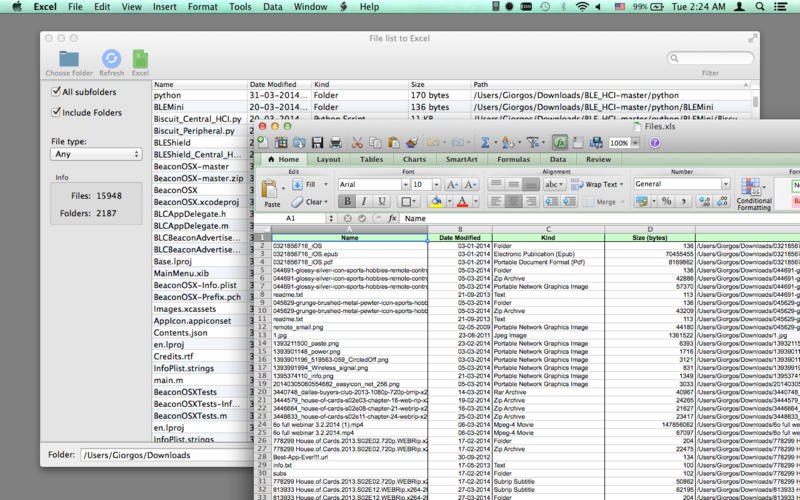The width and height of the screenshot is (800, 500).
Task: Open the borders dropdown button
Action: (409, 202)
